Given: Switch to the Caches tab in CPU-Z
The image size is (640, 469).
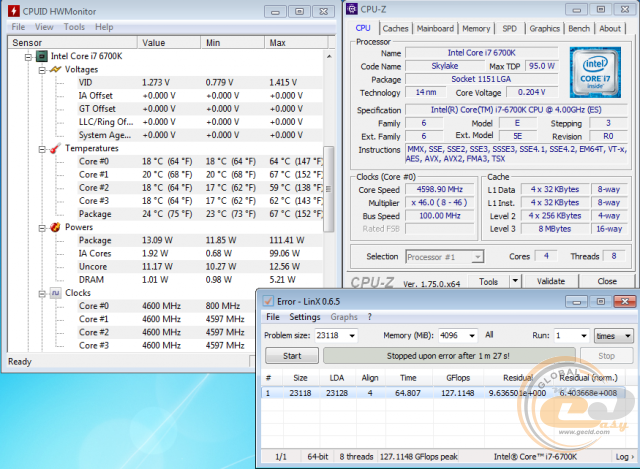Looking at the screenshot, I should pos(395,29).
